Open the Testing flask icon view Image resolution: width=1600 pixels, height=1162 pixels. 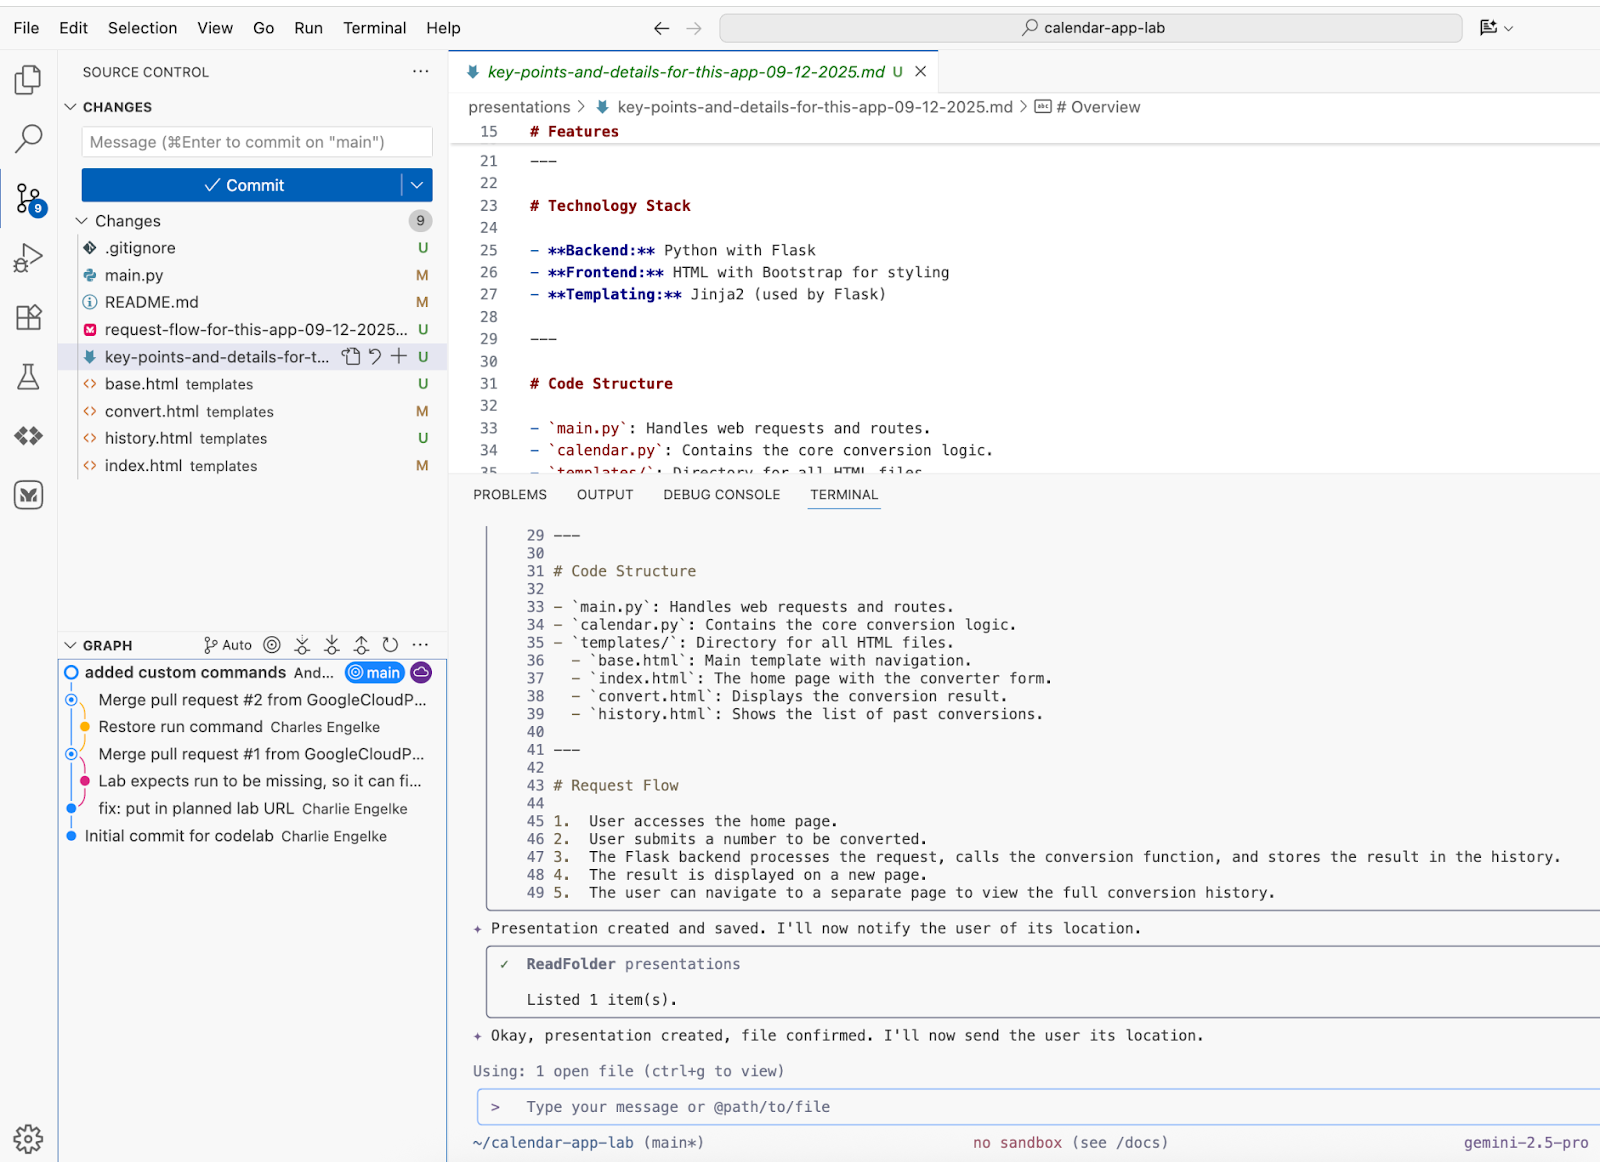[x=28, y=377]
